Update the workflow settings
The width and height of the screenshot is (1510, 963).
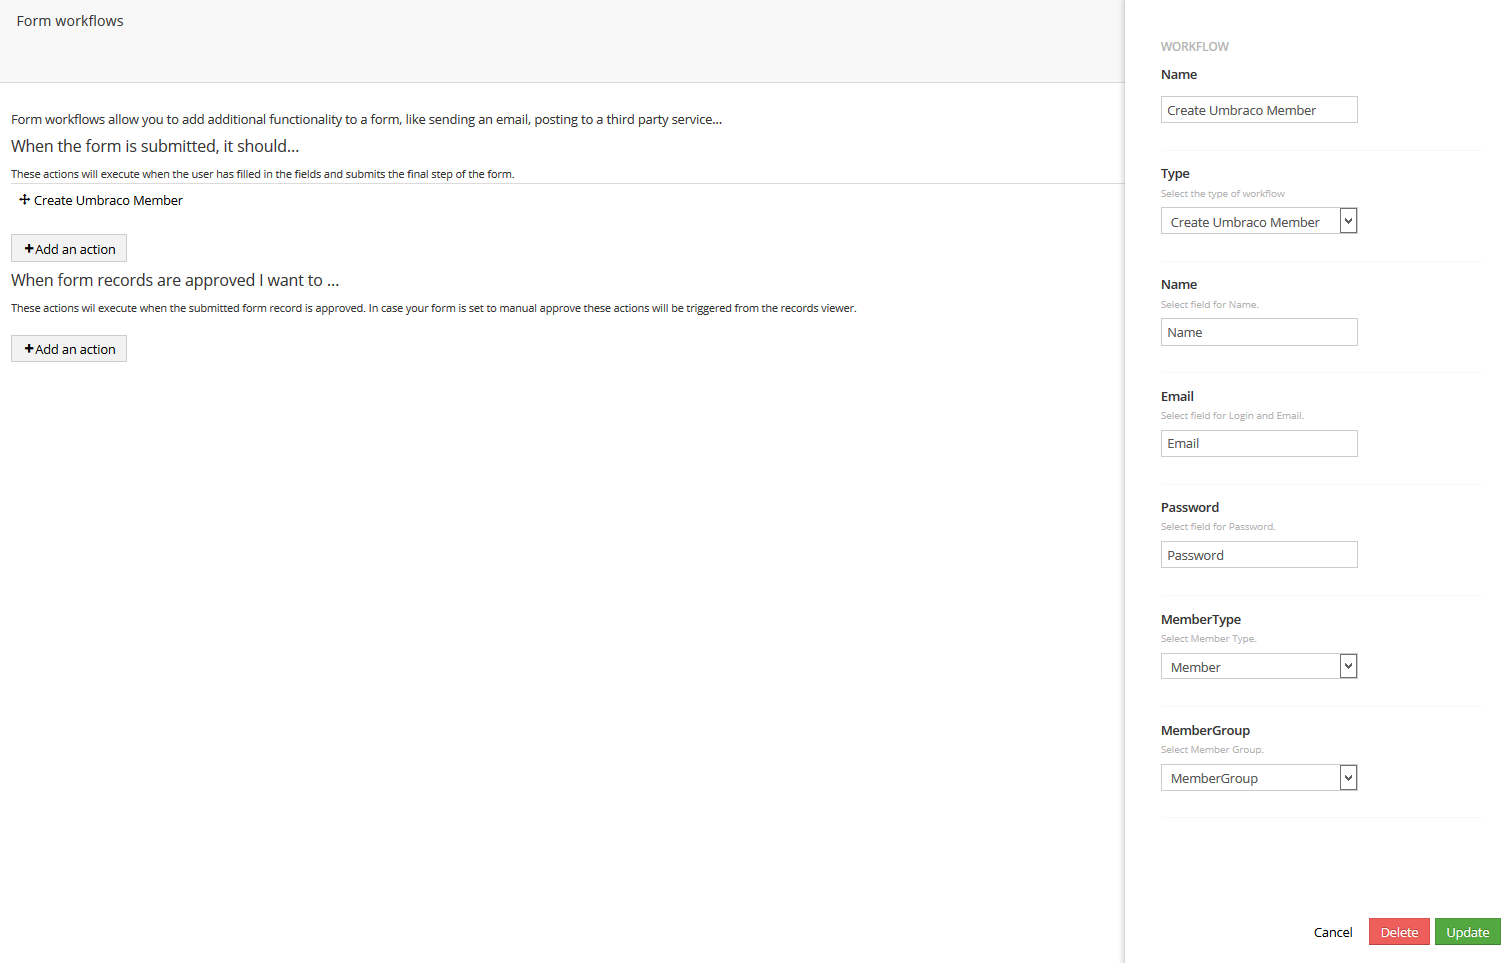(1468, 932)
